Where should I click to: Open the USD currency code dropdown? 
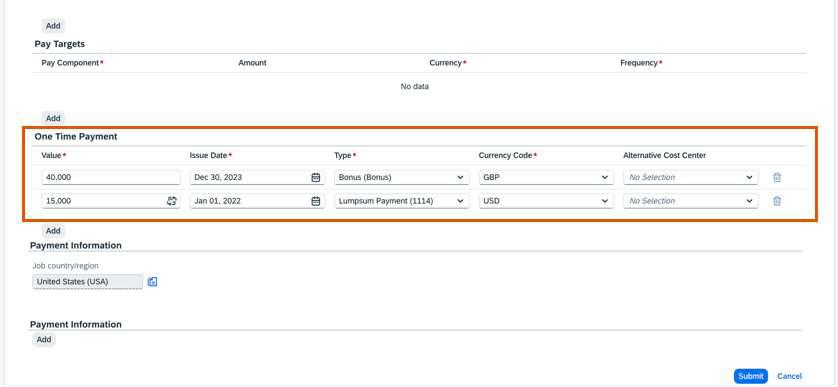[x=546, y=201]
